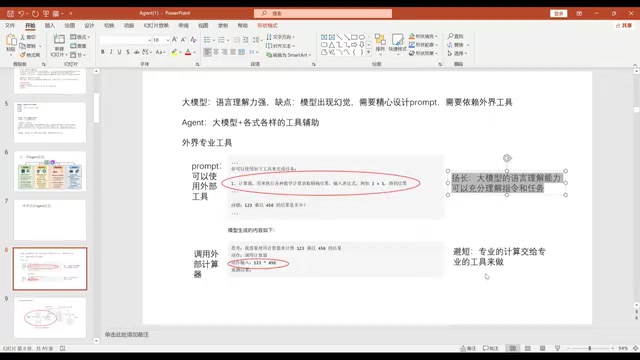The height and width of the screenshot is (360, 640).
Task: Click the Redo icon in quick access toolbar
Action: pyautogui.click(x=36, y=13)
